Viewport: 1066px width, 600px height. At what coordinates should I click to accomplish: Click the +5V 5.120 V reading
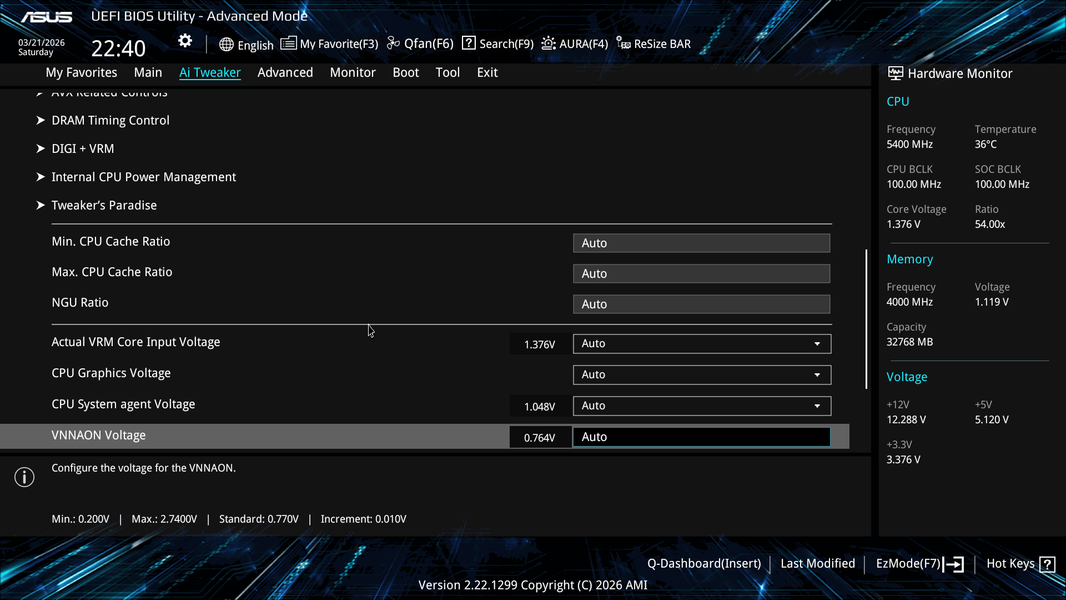[992, 420]
